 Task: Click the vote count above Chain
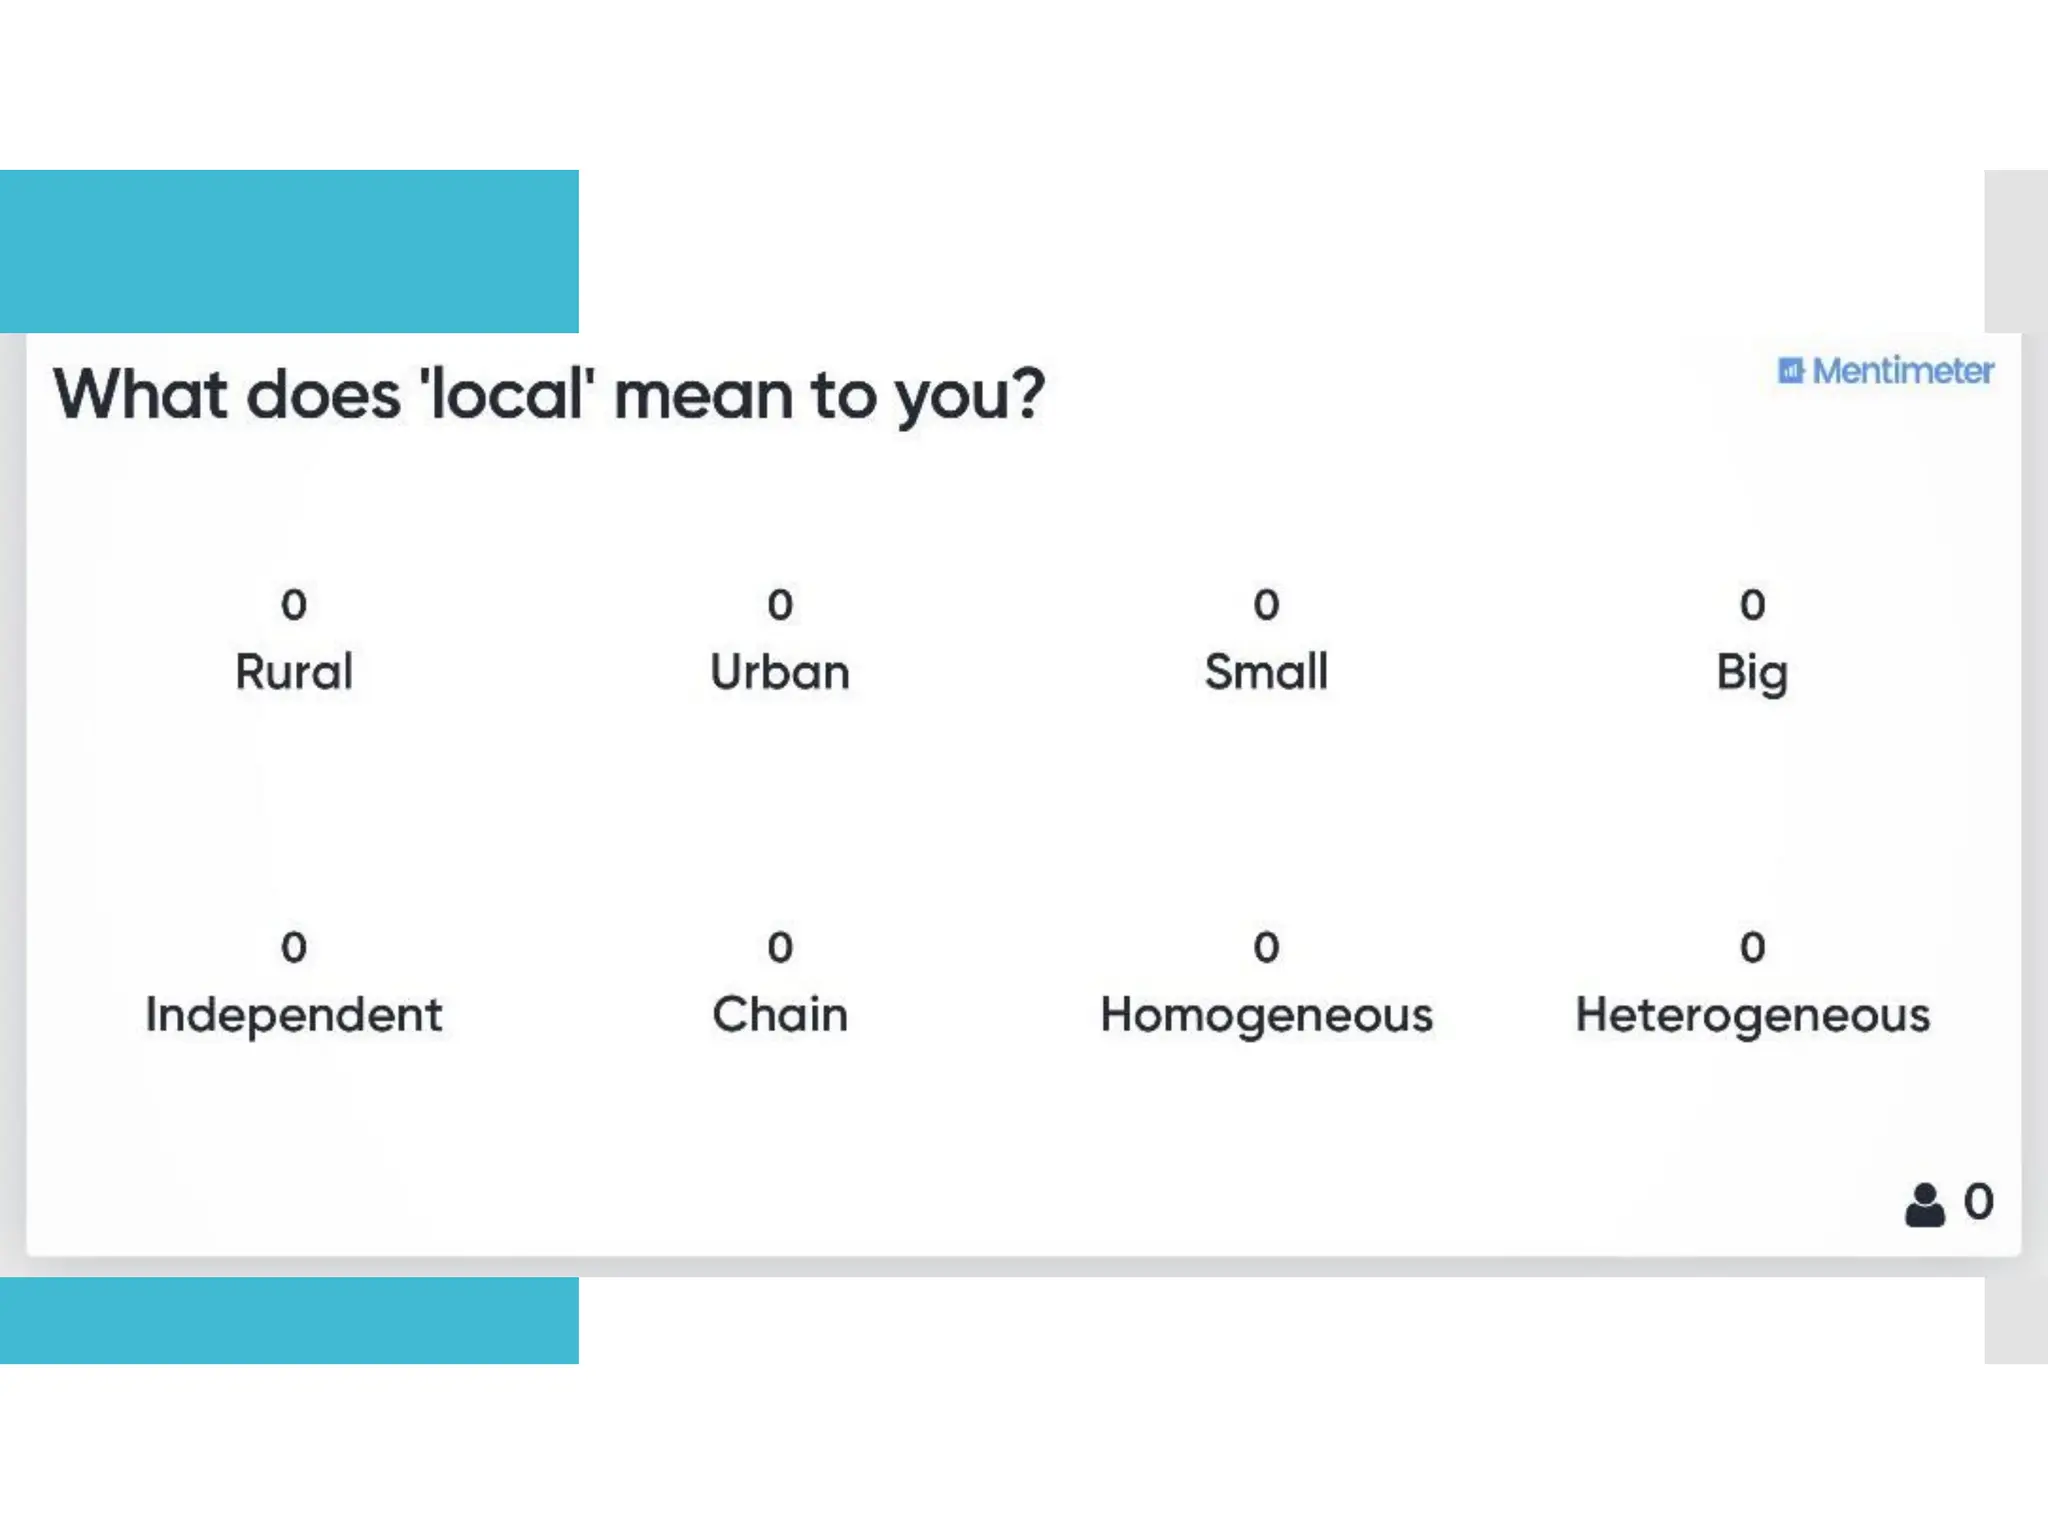(780, 947)
